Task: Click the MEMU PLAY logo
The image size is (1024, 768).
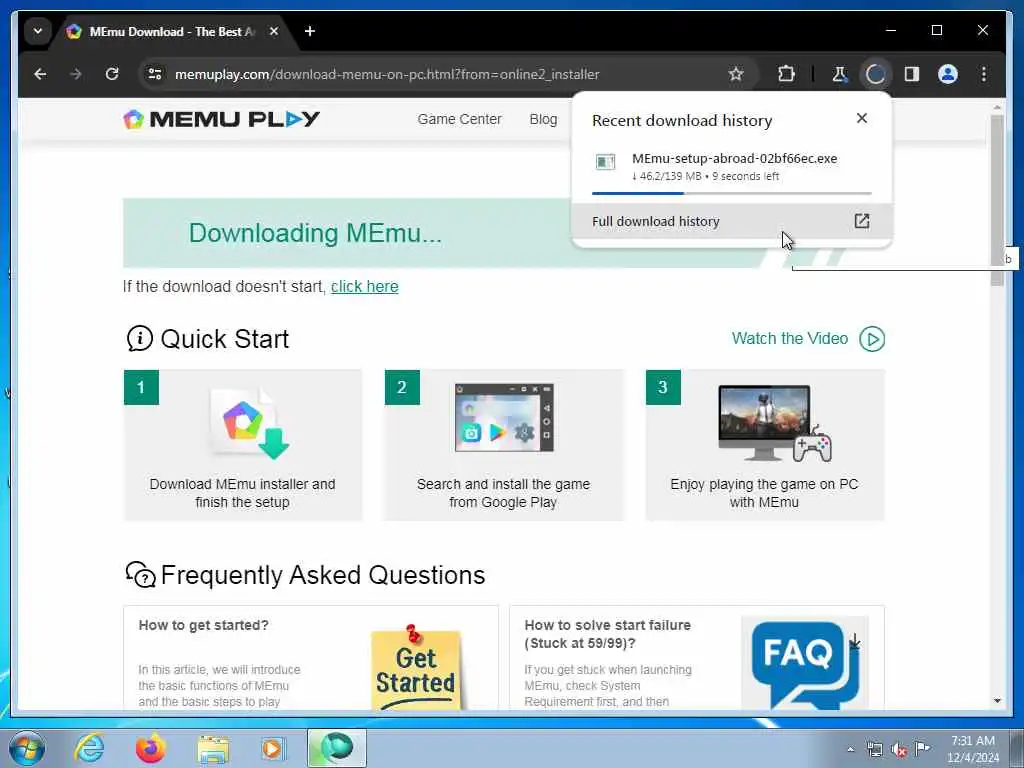Action: click(x=221, y=120)
